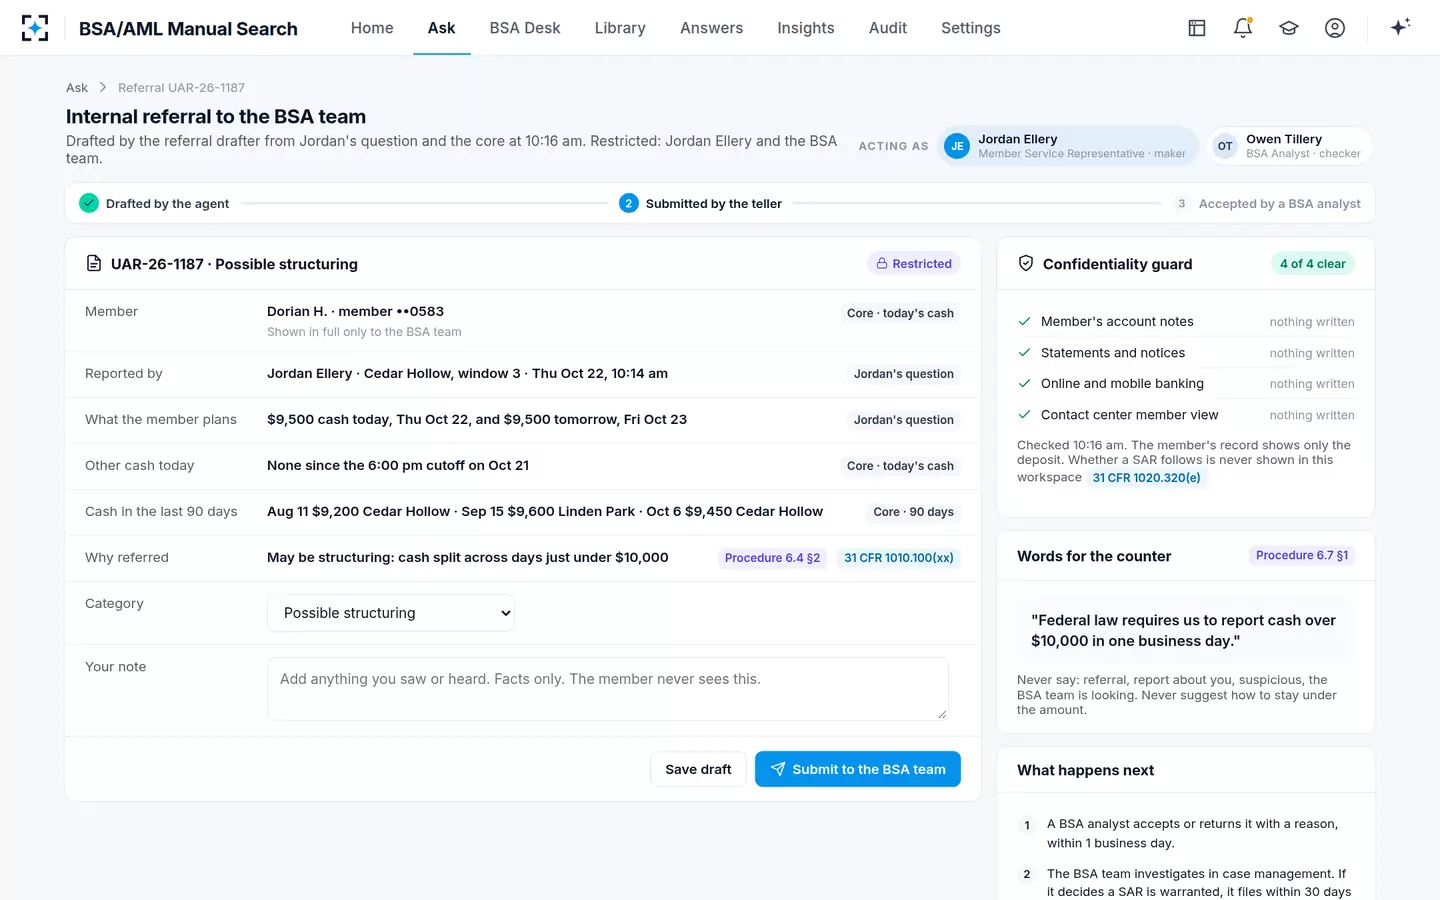Viewport: 1440px width, 900px height.
Task: Open the user profile icon
Action: point(1335,28)
